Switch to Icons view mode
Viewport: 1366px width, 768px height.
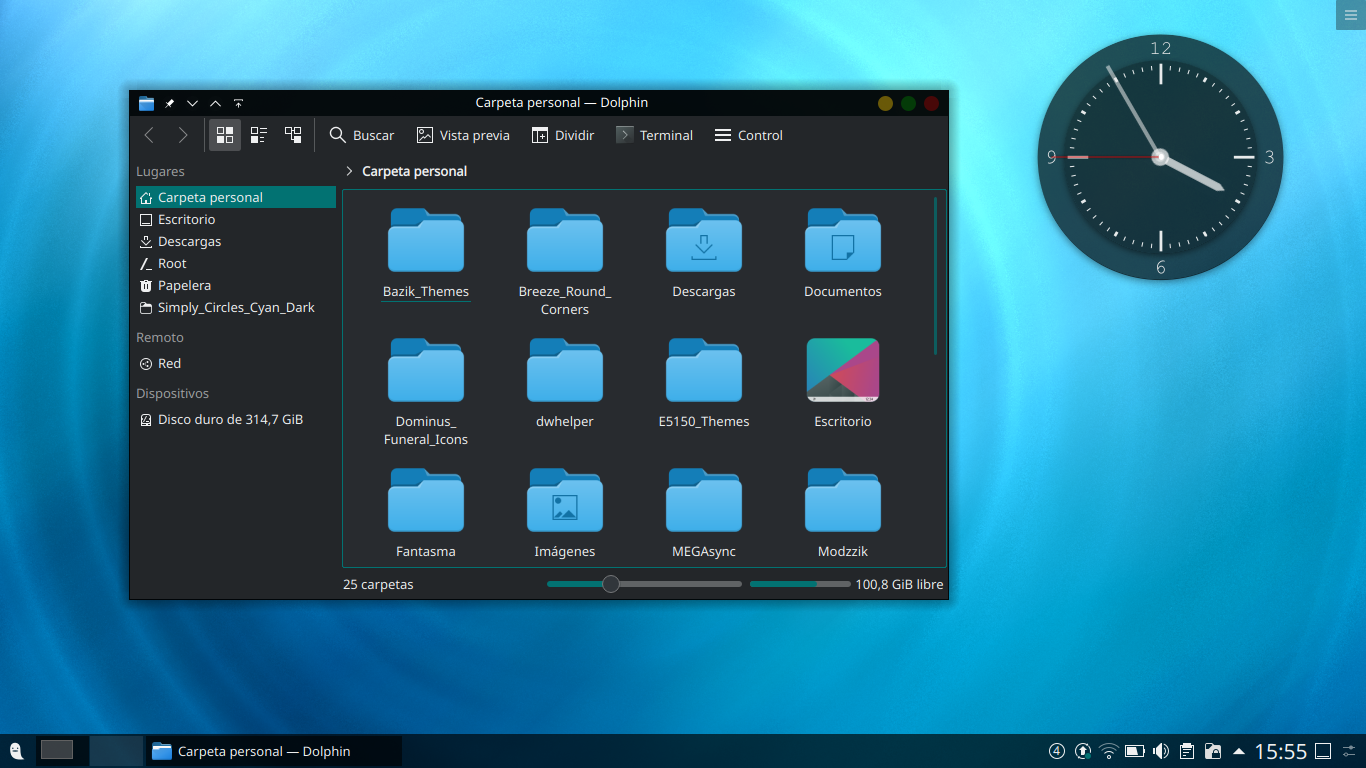(225, 135)
